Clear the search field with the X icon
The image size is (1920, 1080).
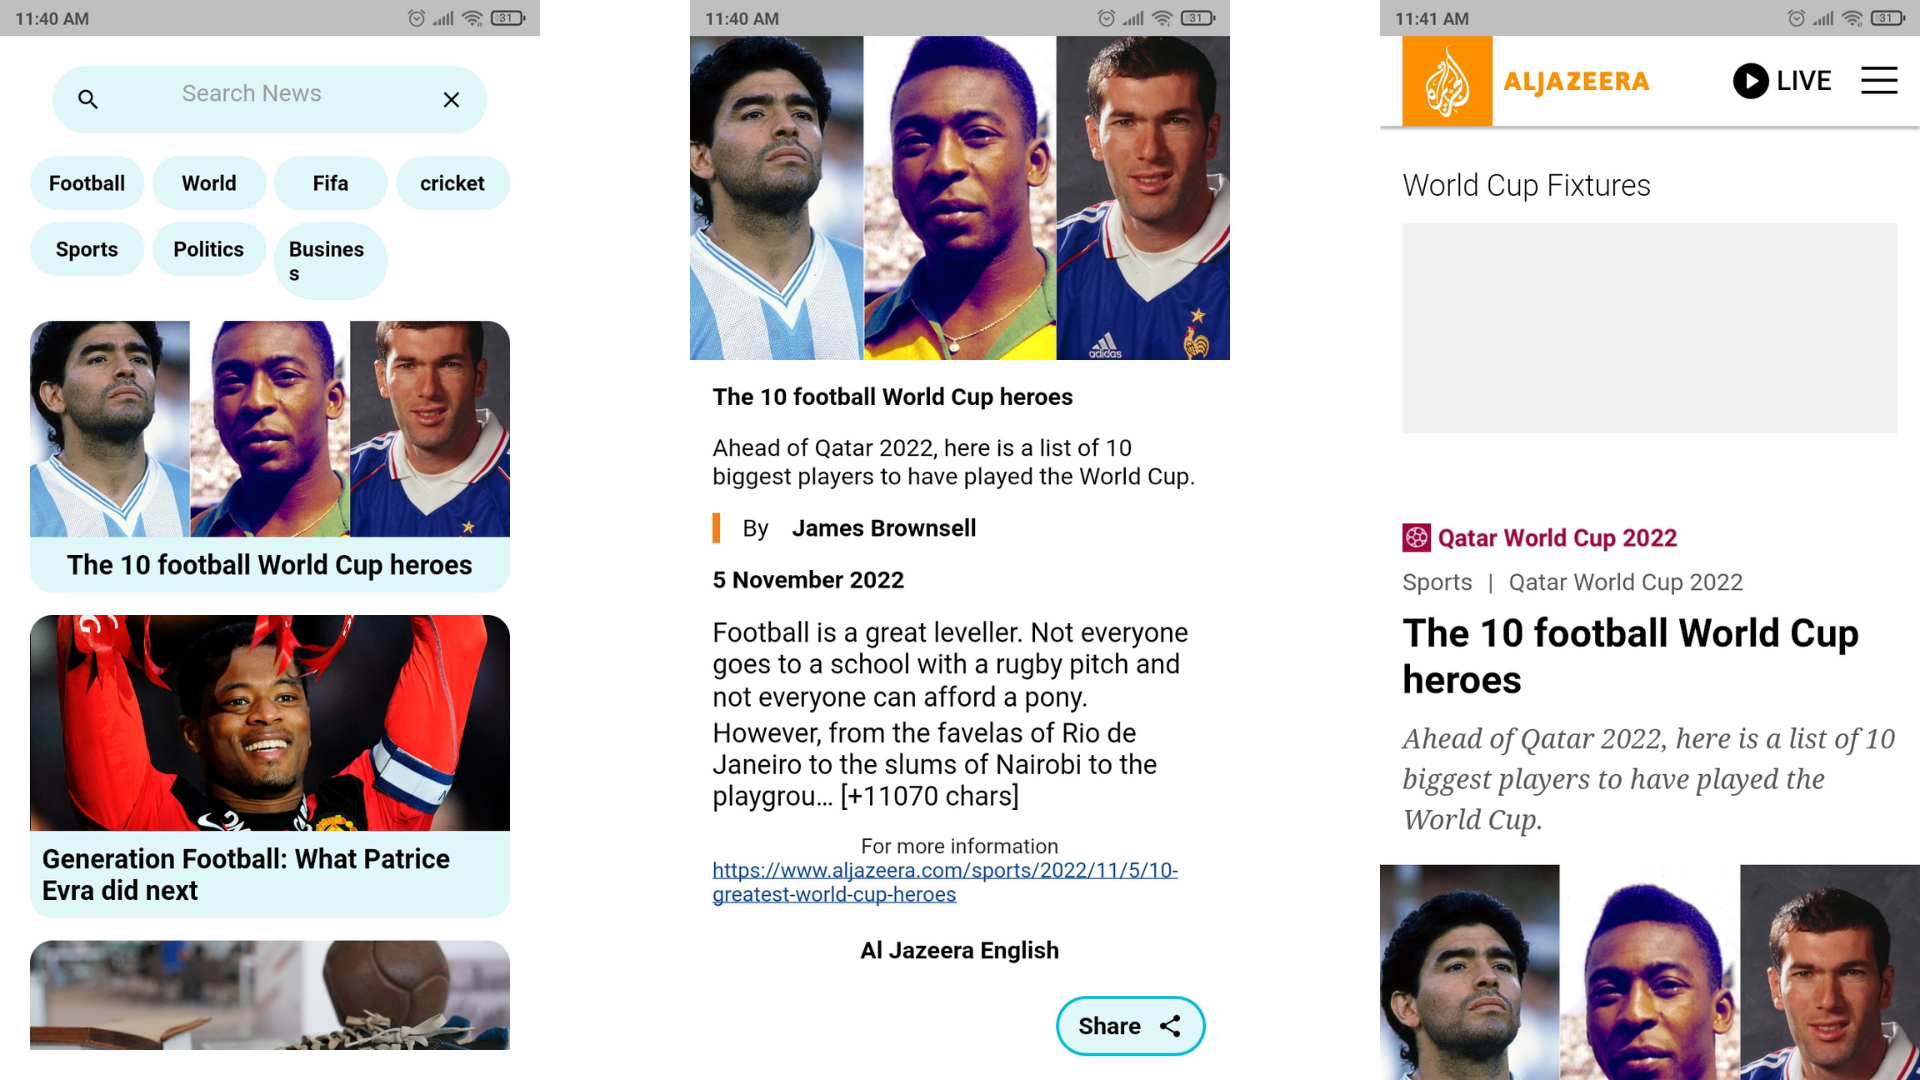pyautogui.click(x=451, y=99)
